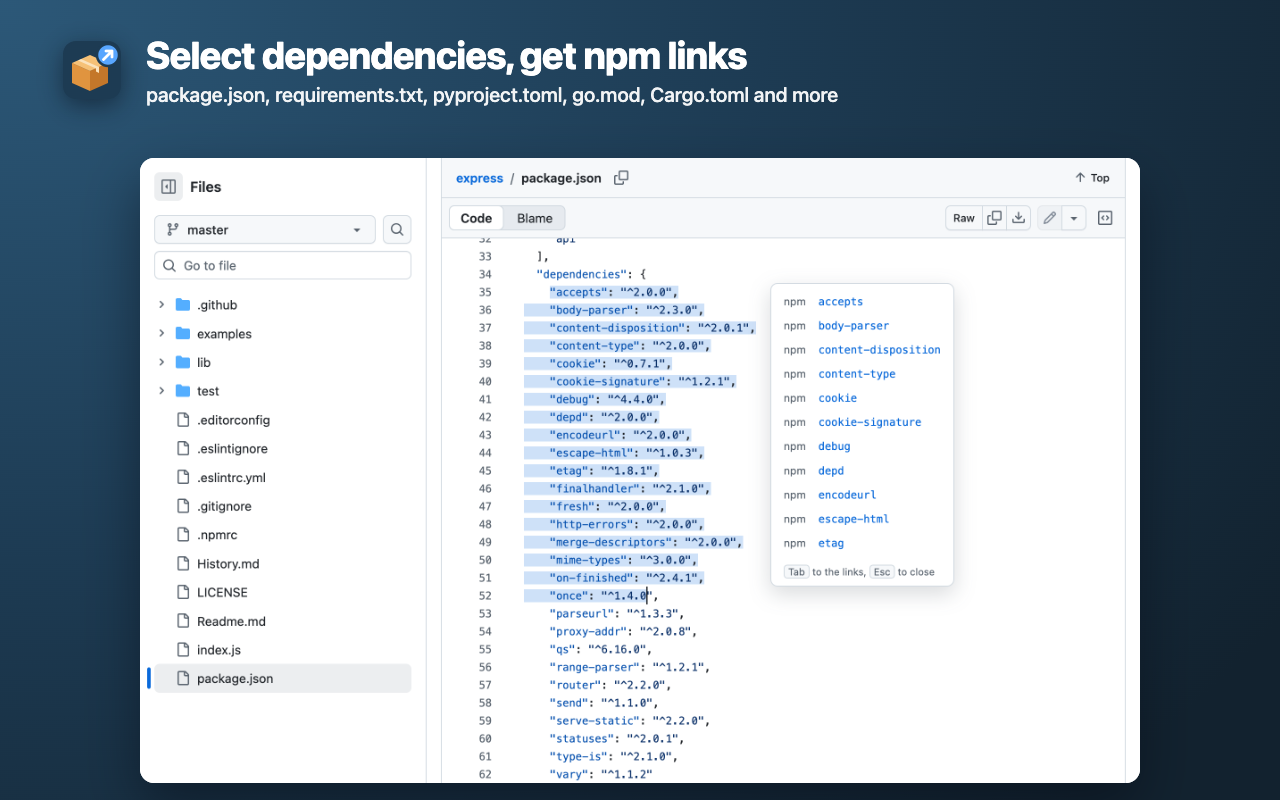Screen dimensions: 1280x800
Task: Open .gitignore in the file tree
Action: point(224,506)
